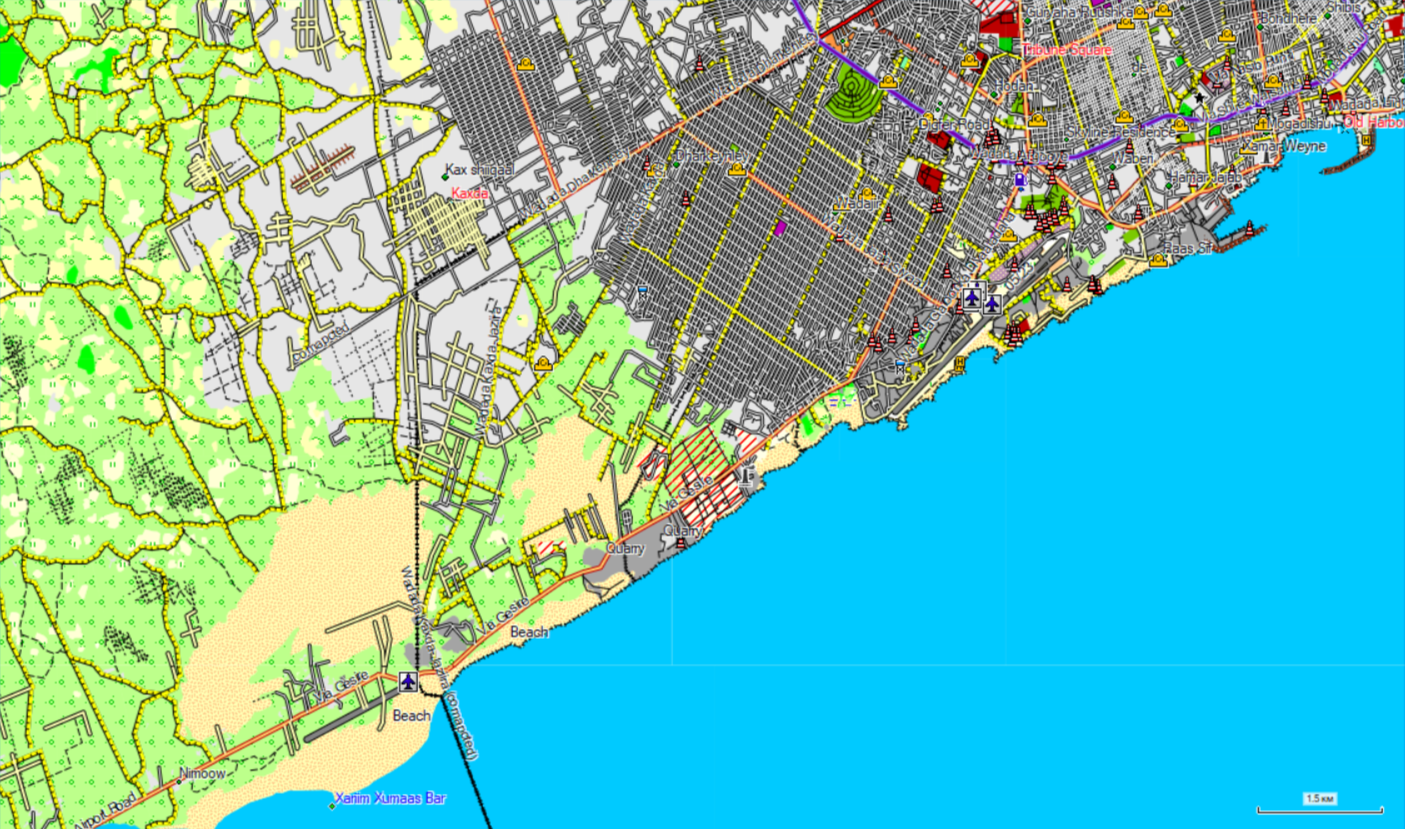Select the mosque icon near Dharkeynley

pos(737,169)
